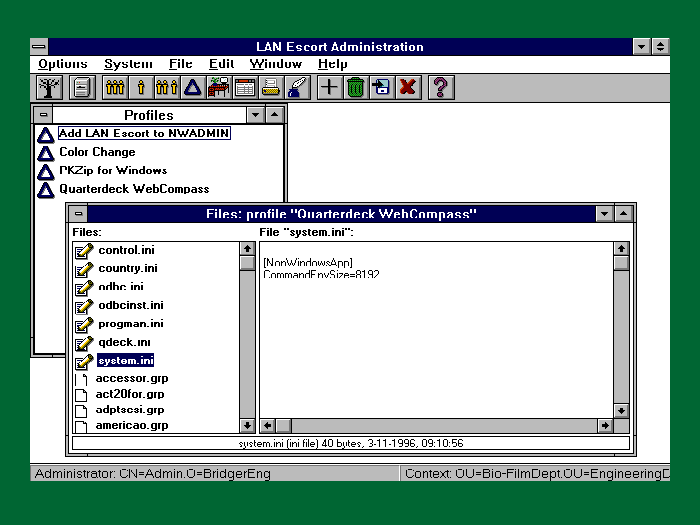Select the Color Change profile
This screenshot has height=525, width=700.
coord(97,152)
